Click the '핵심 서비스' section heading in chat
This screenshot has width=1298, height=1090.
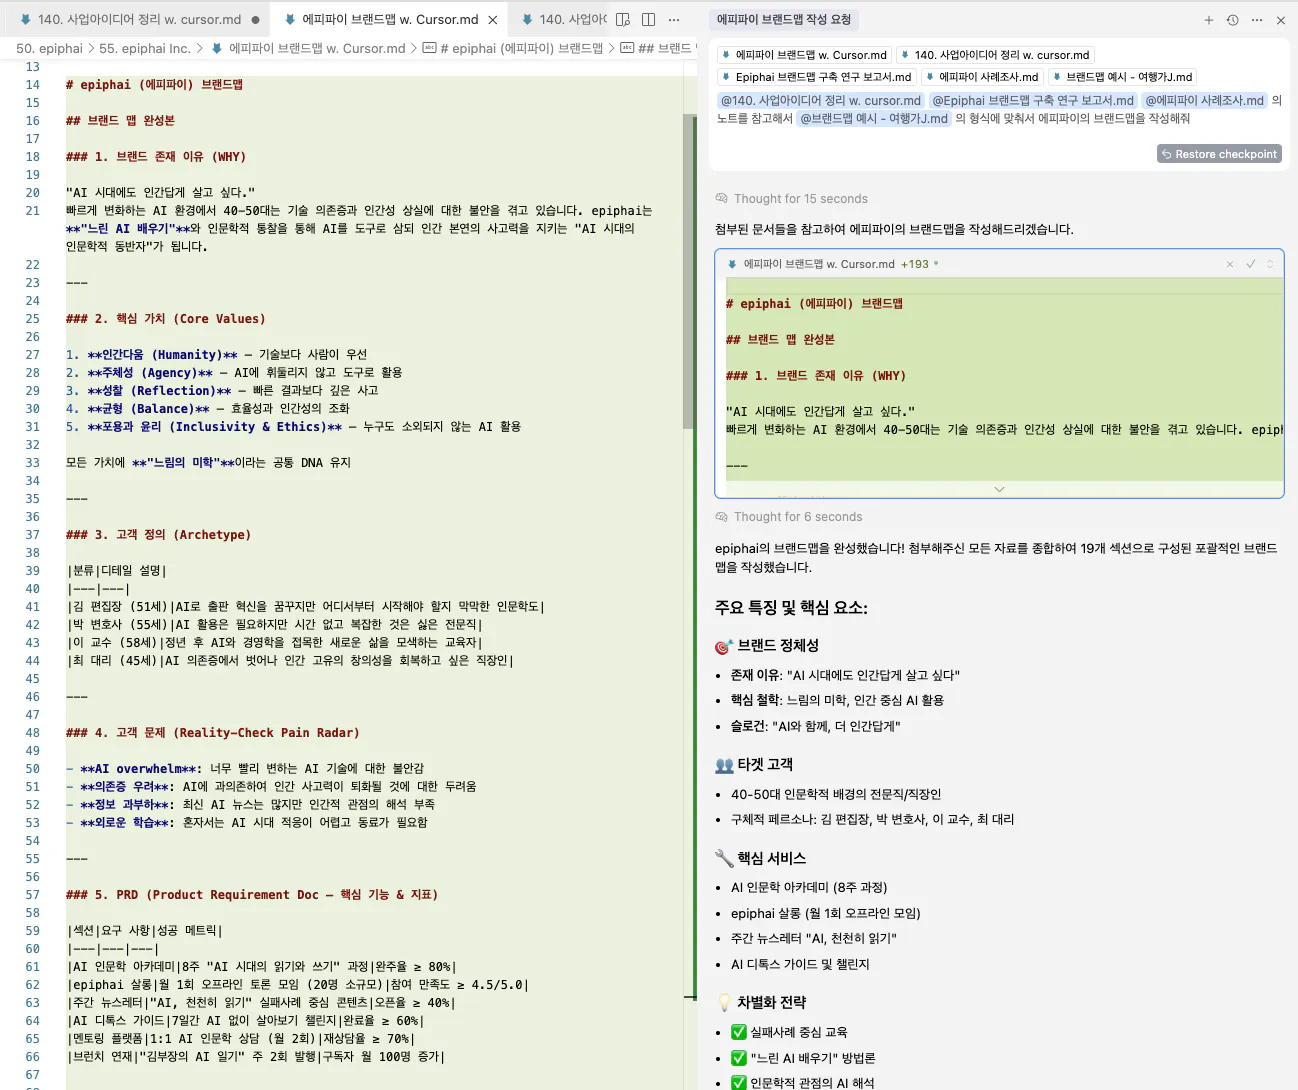coord(771,858)
